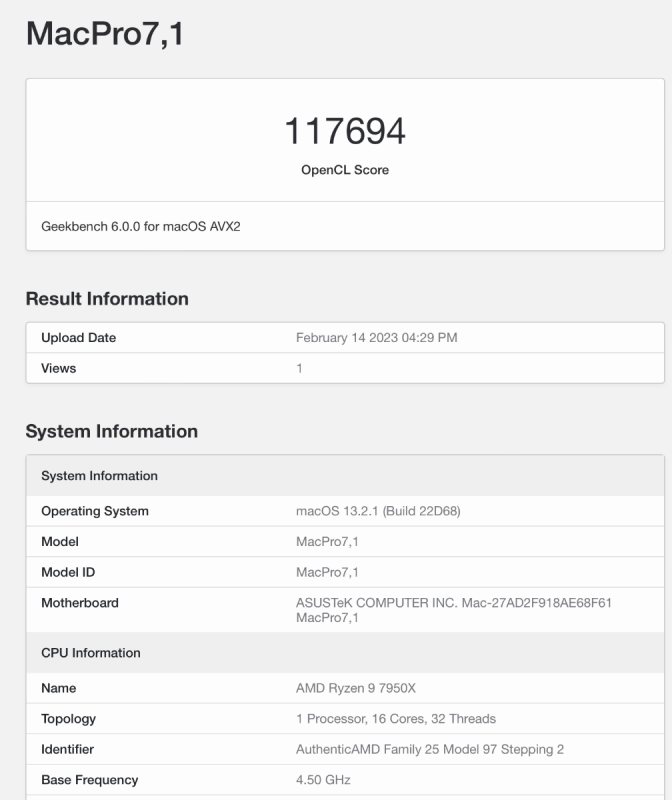Select the ASUSTeK COMPUTER INC. motherboard value

tap(454, 610)
